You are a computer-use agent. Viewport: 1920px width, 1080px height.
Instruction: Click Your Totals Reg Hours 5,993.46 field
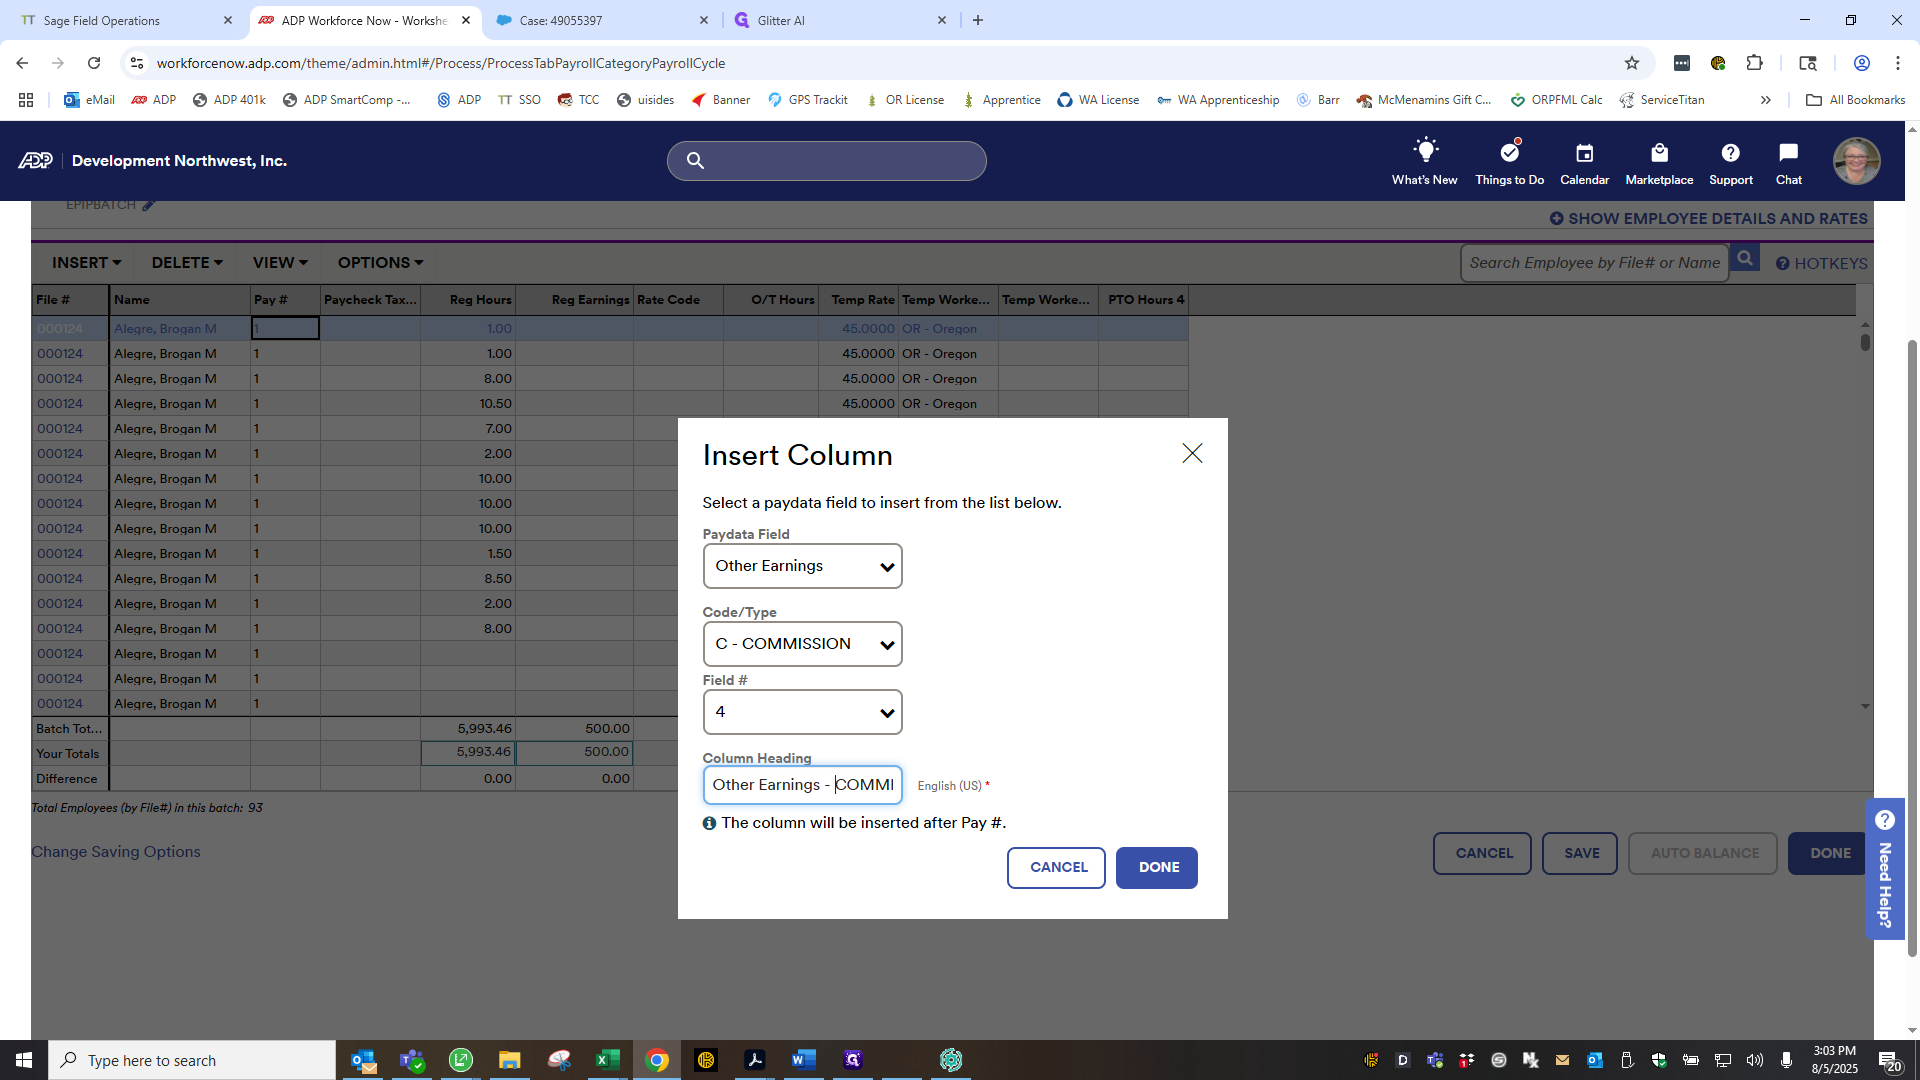click(468, 752)
